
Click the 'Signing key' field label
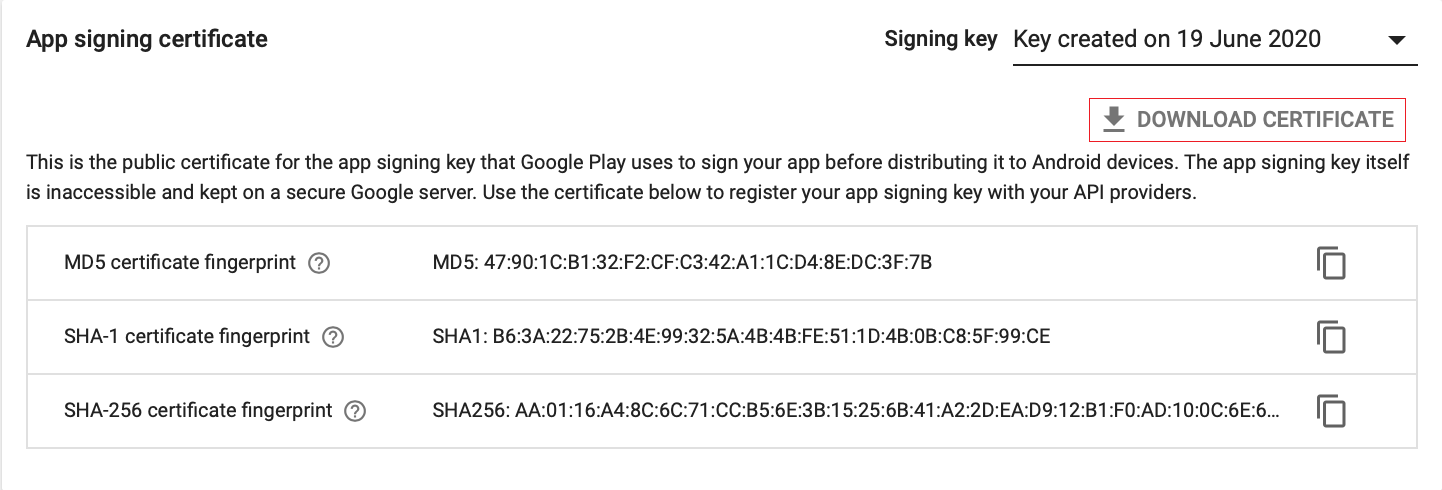click(x=941, y=40)
